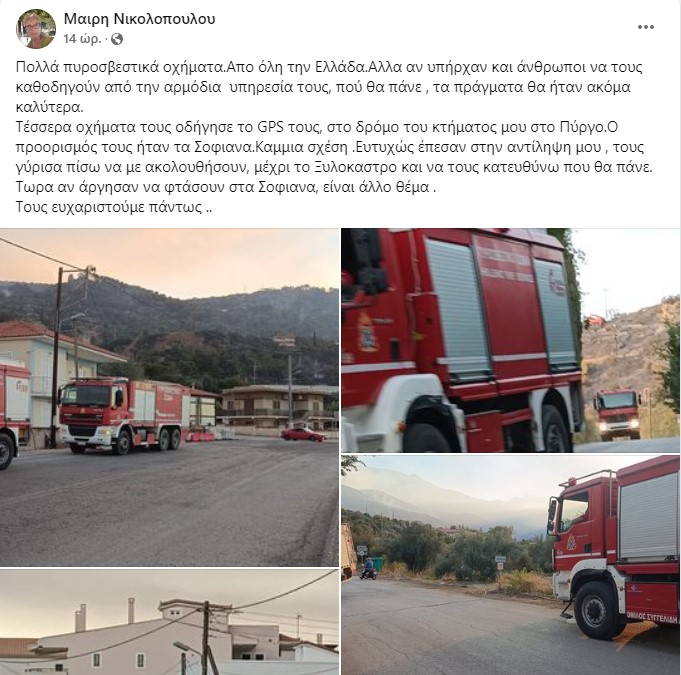Click the red car in the street photo
Viewport: 681px width, 675px height.
[303, 434]
